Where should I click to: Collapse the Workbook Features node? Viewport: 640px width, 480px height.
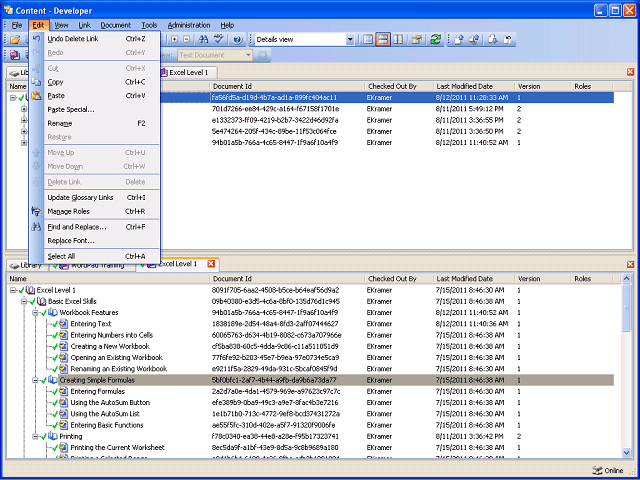pyautogui.click(x=35, y=313)
